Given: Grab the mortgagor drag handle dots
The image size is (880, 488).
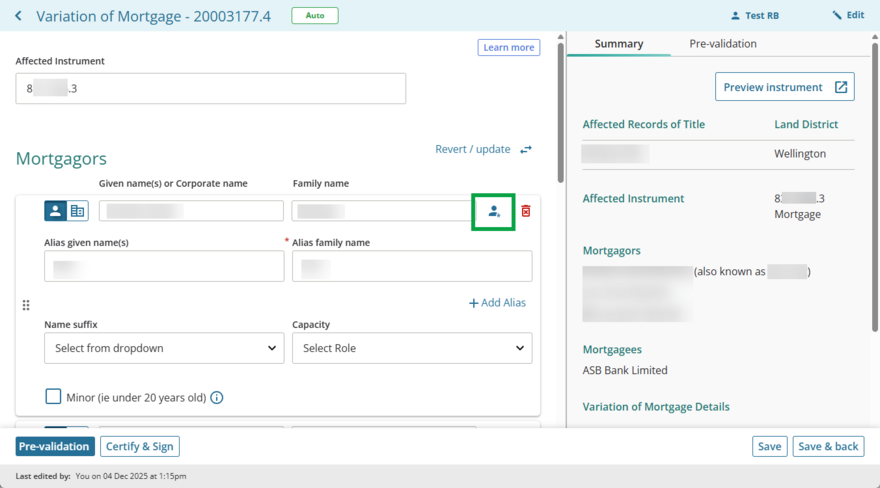Looking at the screenshot, I should tap(26, 305).
